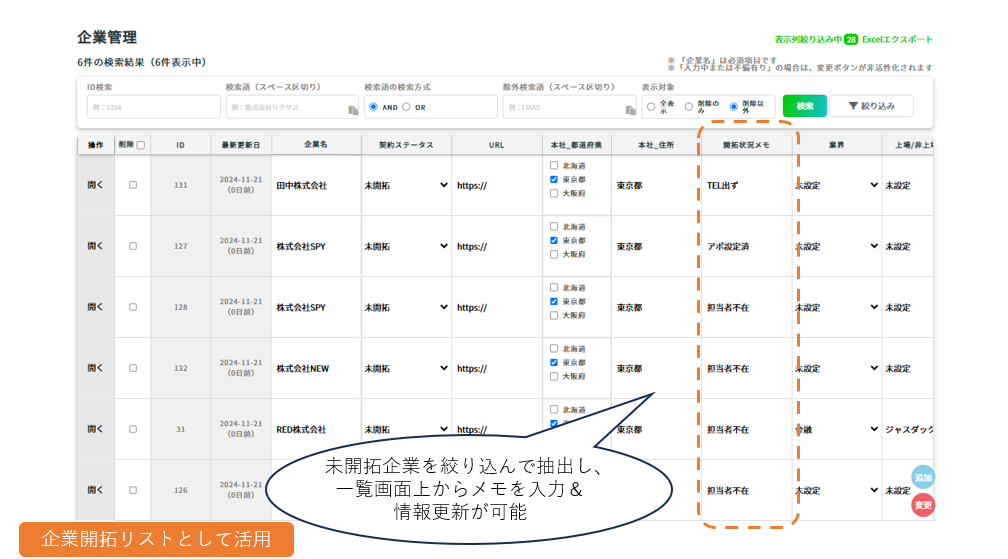
Task: Check 北海道 for 田中株式会社 row
Action: pyautogui.click(x=554, y=165)
